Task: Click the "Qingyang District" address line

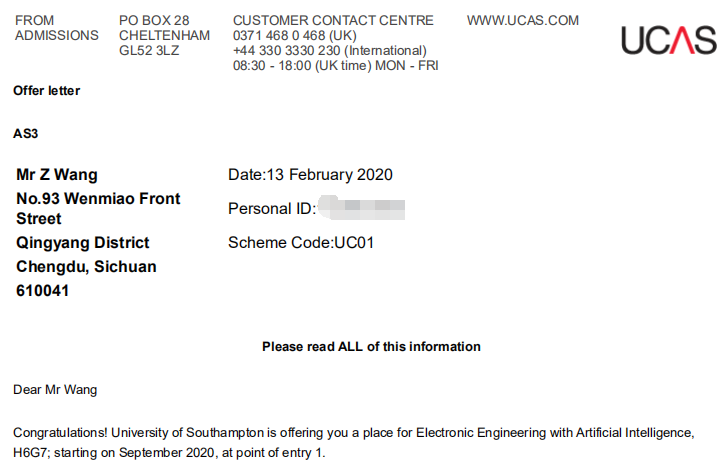Action: [x=83, y=243]
